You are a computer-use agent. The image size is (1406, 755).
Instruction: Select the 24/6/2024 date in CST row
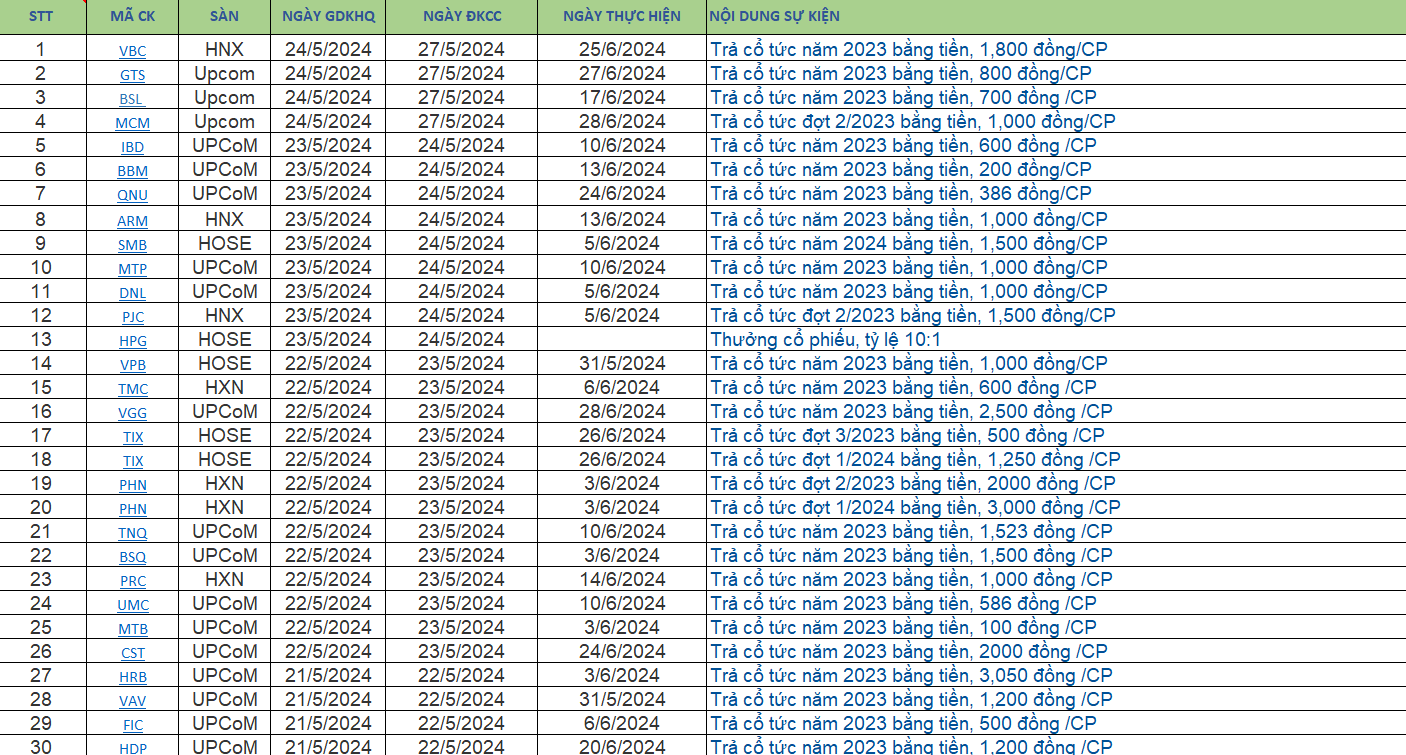pos(622,652)
